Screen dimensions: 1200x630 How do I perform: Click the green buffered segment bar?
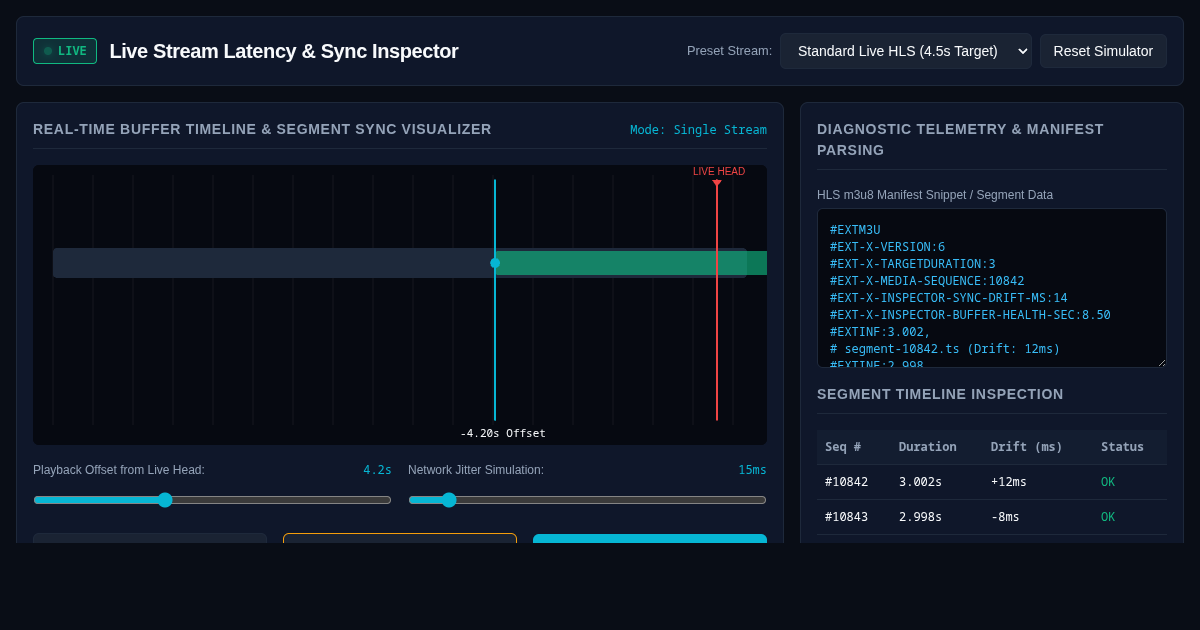(631, 263)
